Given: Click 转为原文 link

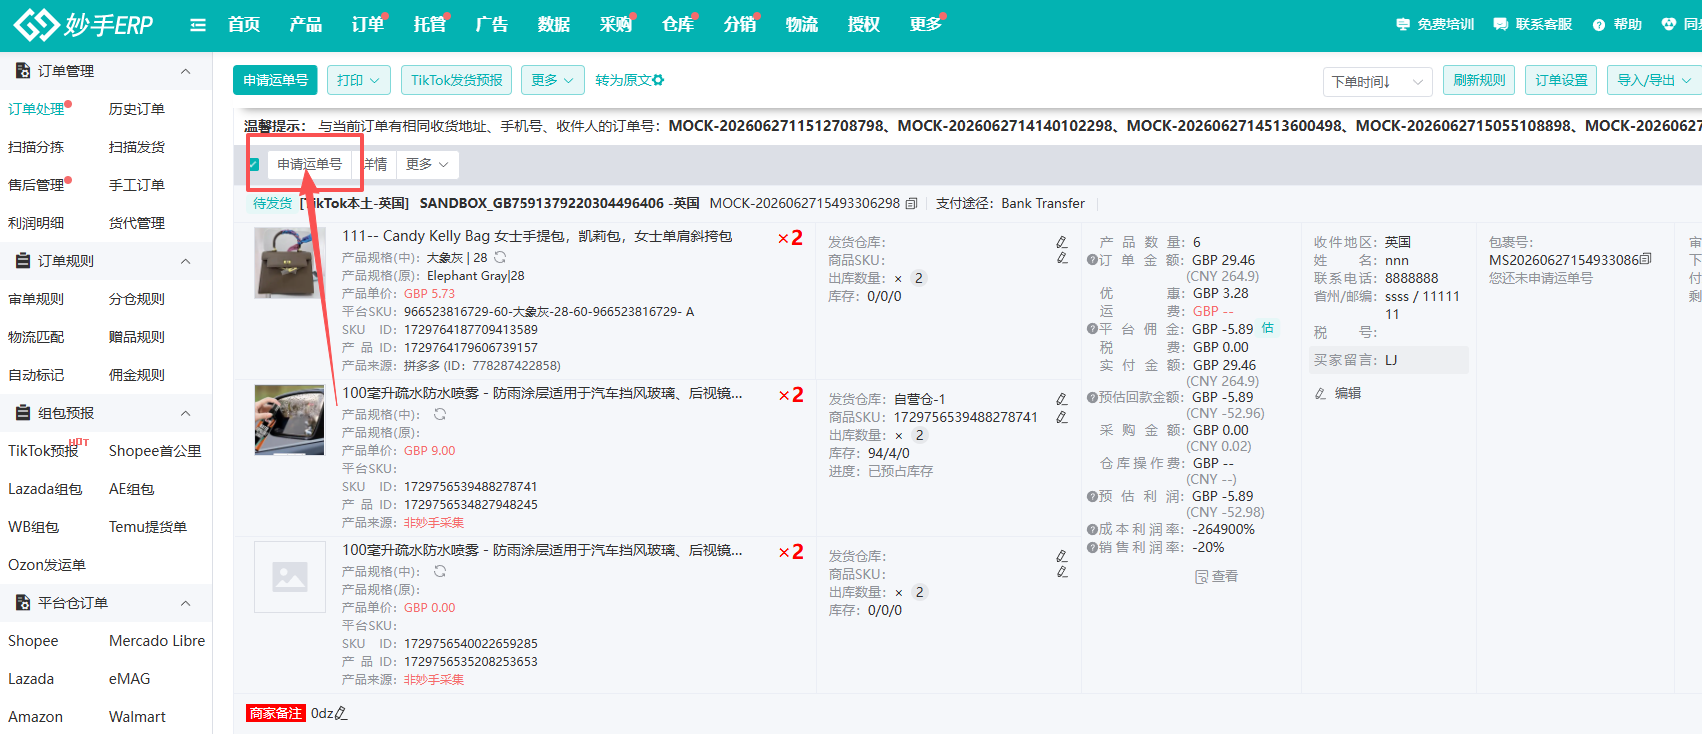Looking at the screenshot, I should coord(623,80).
